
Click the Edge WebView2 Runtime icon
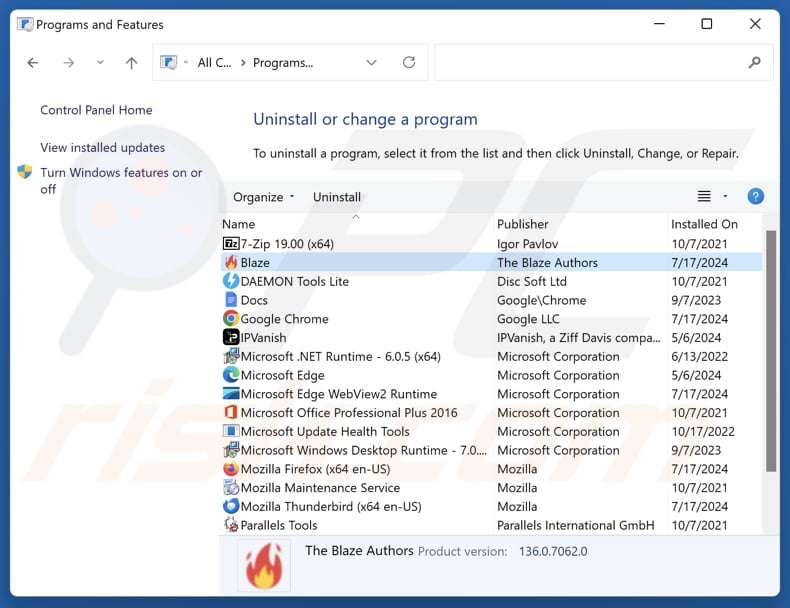[x=231, y=393]
